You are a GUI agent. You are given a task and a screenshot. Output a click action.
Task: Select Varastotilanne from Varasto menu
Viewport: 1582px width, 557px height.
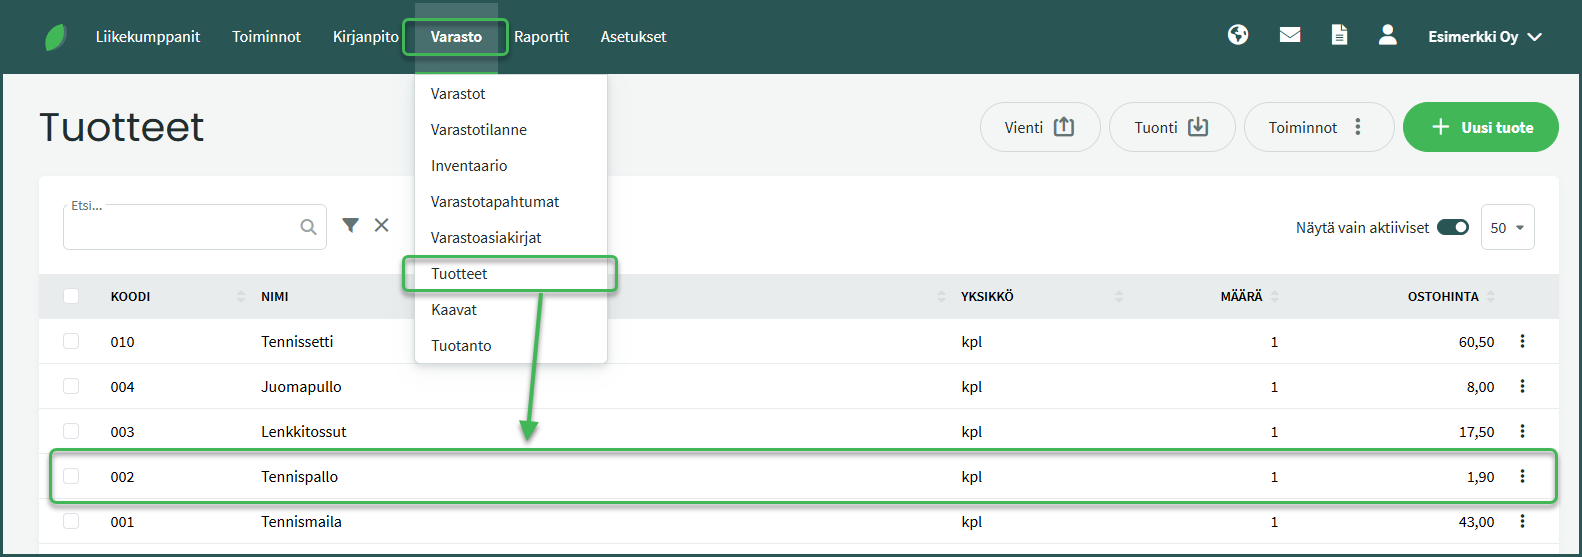click(x=479, y=130)
